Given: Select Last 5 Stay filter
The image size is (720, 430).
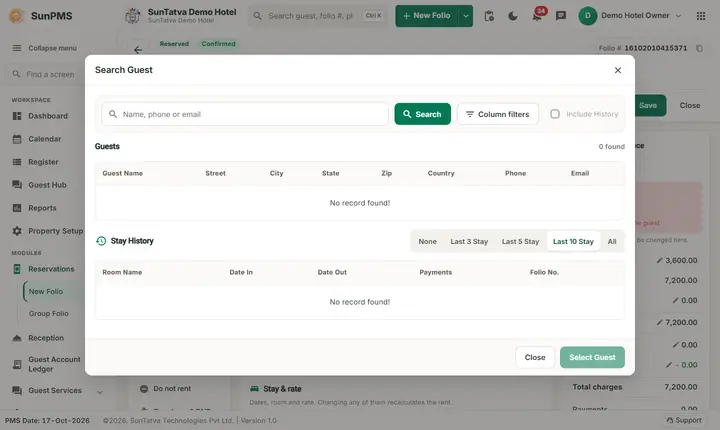Looking at the screenshot, I should [x=520, y=241].
